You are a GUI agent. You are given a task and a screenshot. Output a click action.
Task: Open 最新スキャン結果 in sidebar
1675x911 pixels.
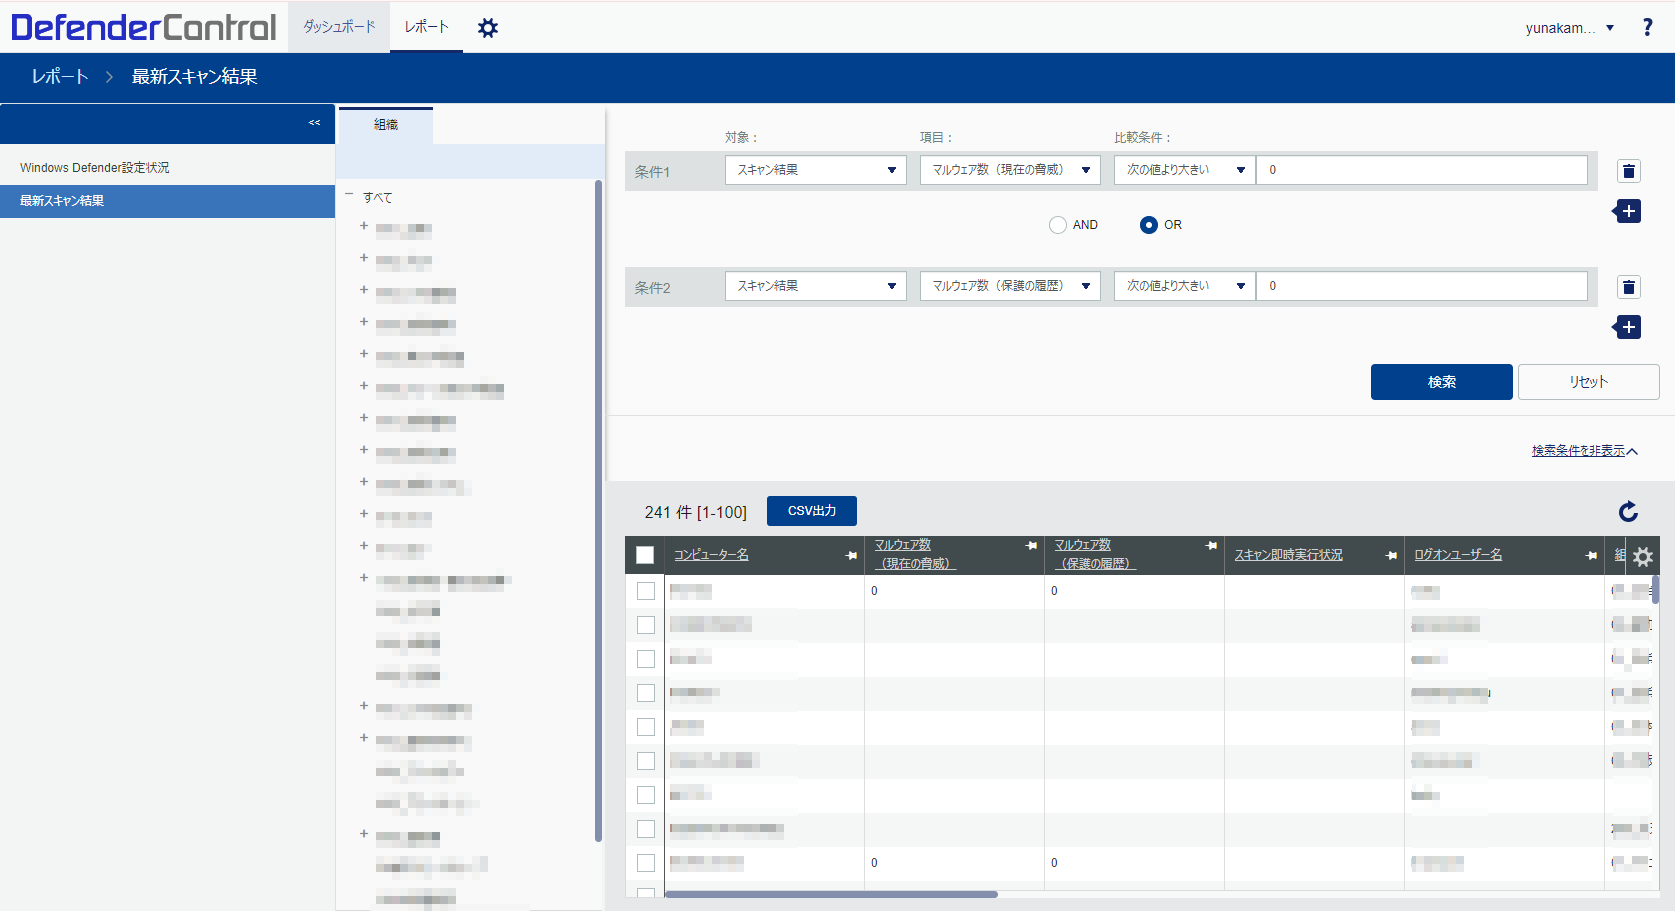coord(167,201)
